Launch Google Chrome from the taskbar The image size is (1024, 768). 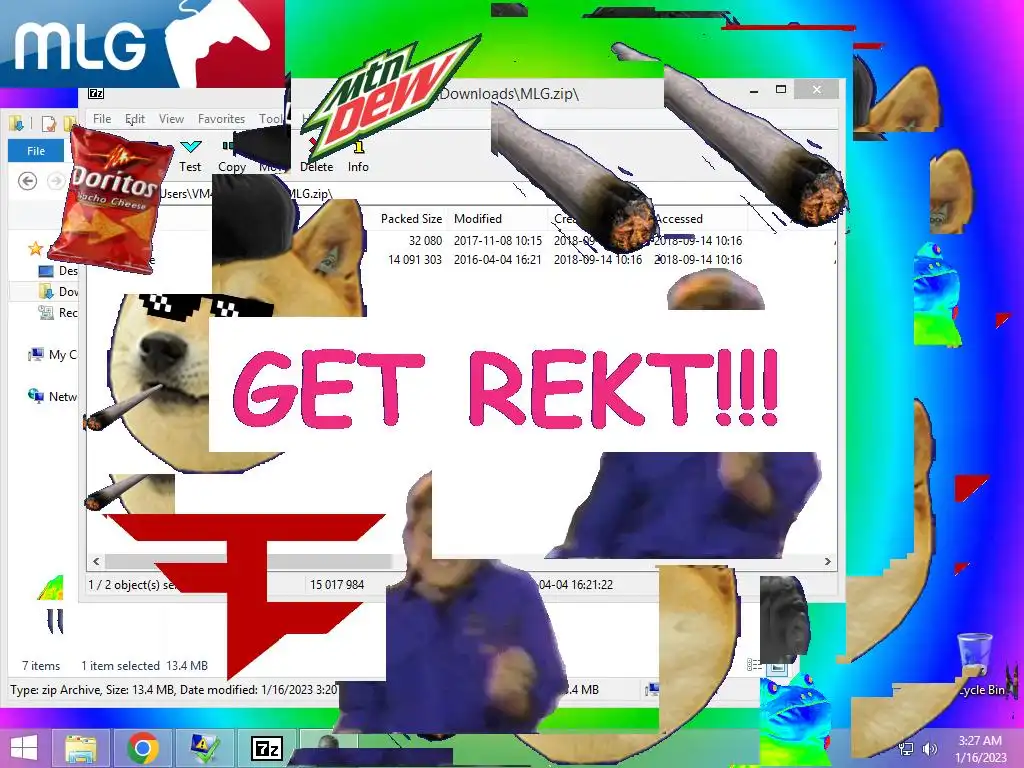click(x=143, y=748)
